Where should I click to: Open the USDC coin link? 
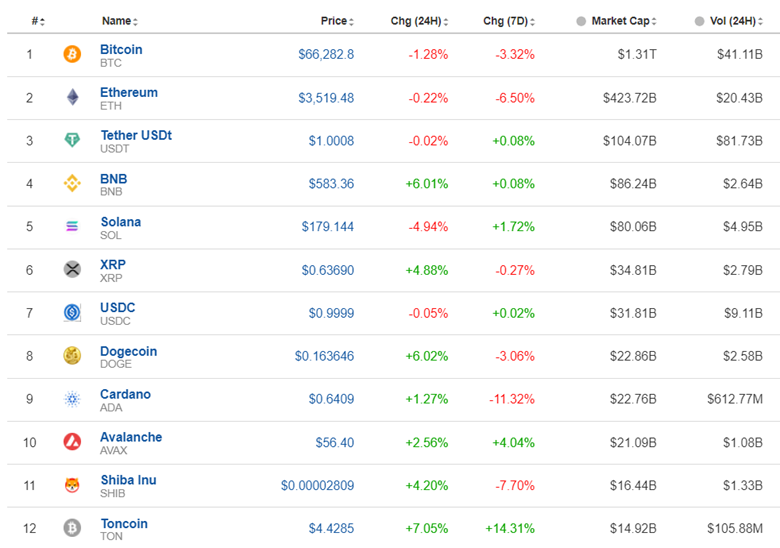(117, 307)
